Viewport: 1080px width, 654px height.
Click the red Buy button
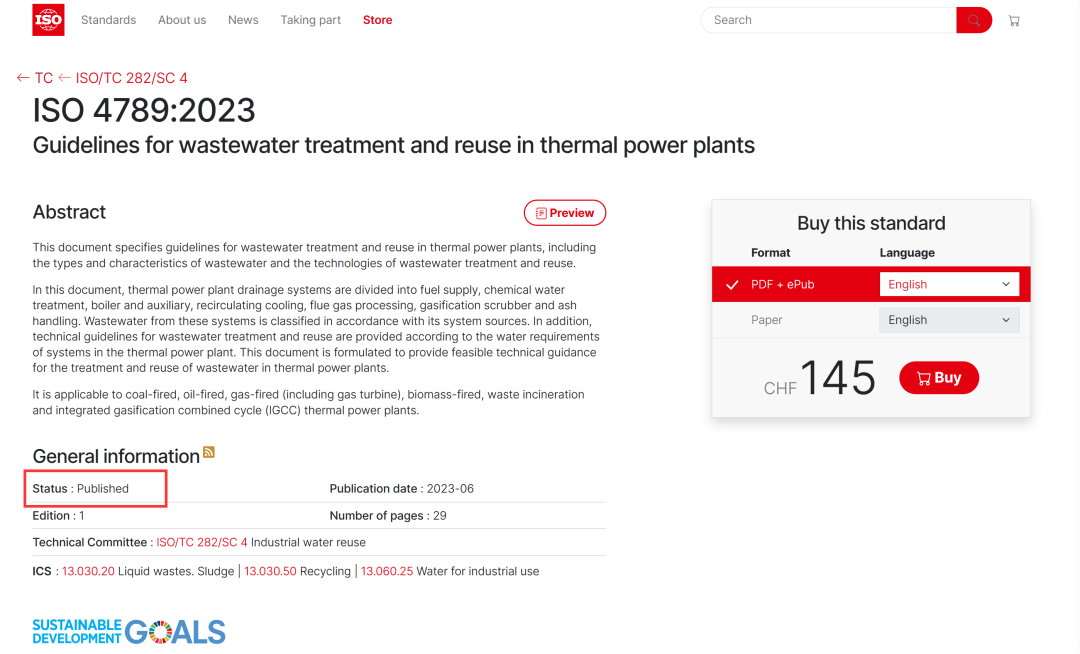[x=939, y=378]
